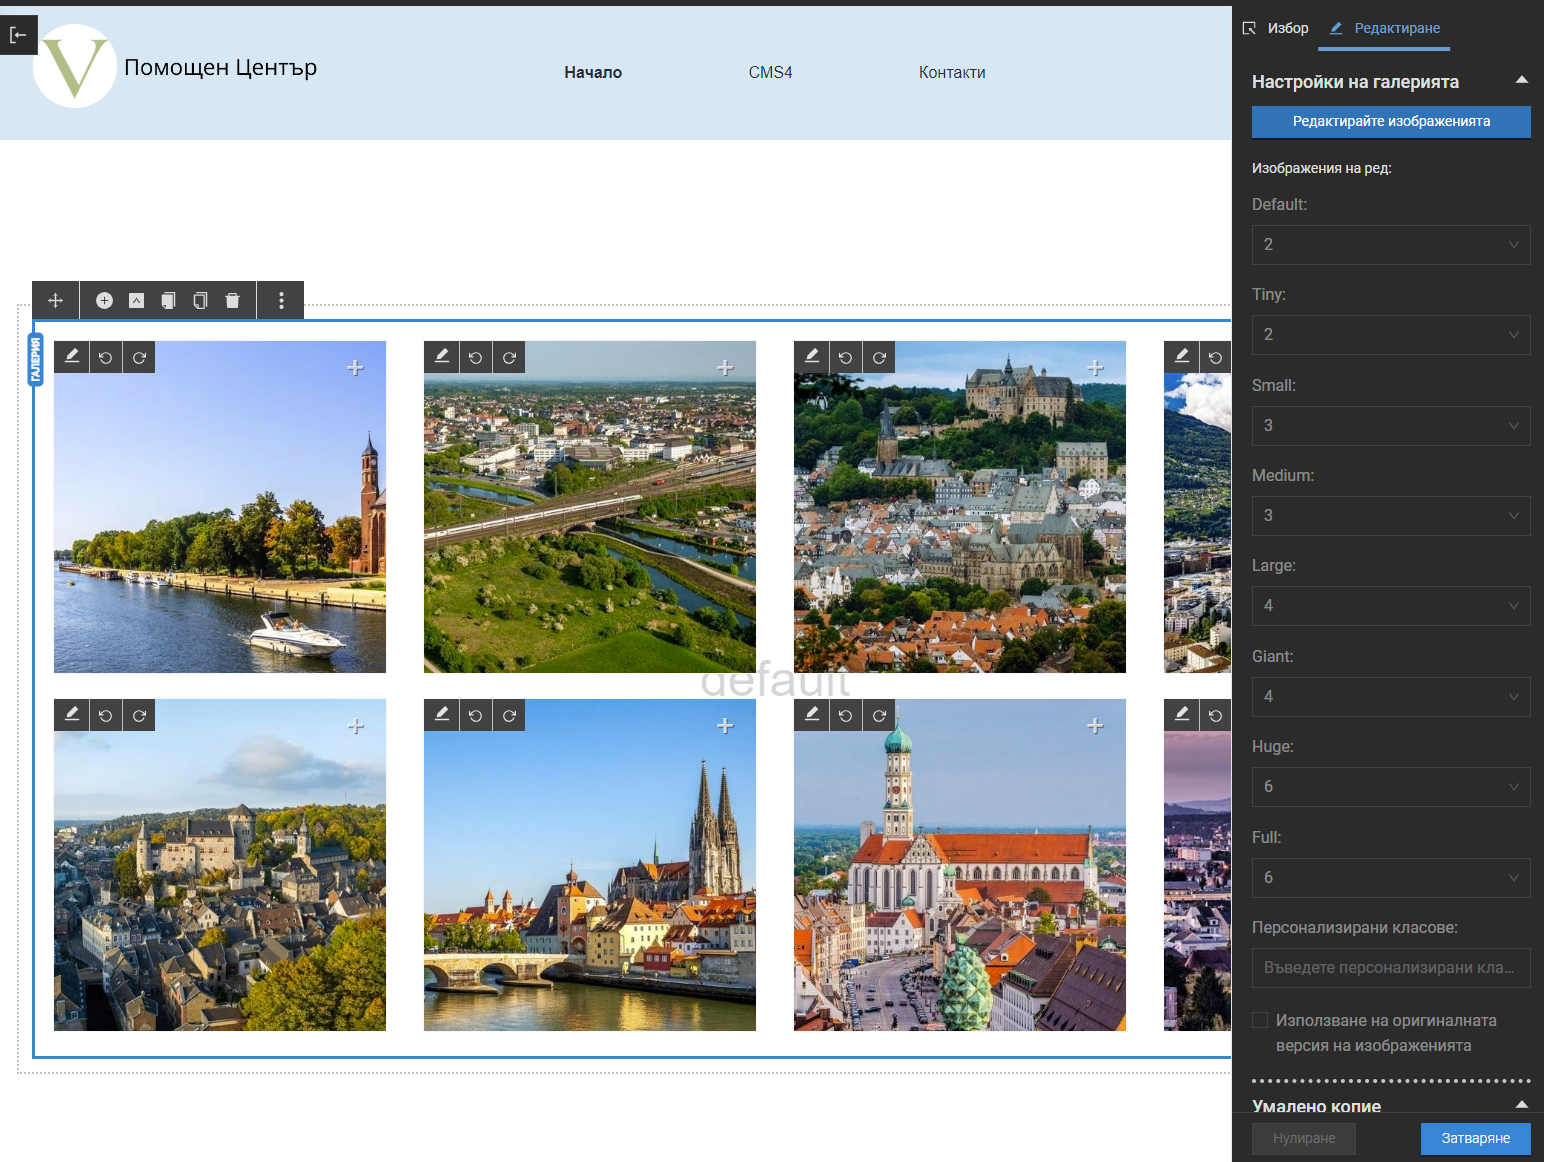The width and height of the screenshot is (1544, 1162).
Task: Click the custom classes input field
Action: [1390, 968]
